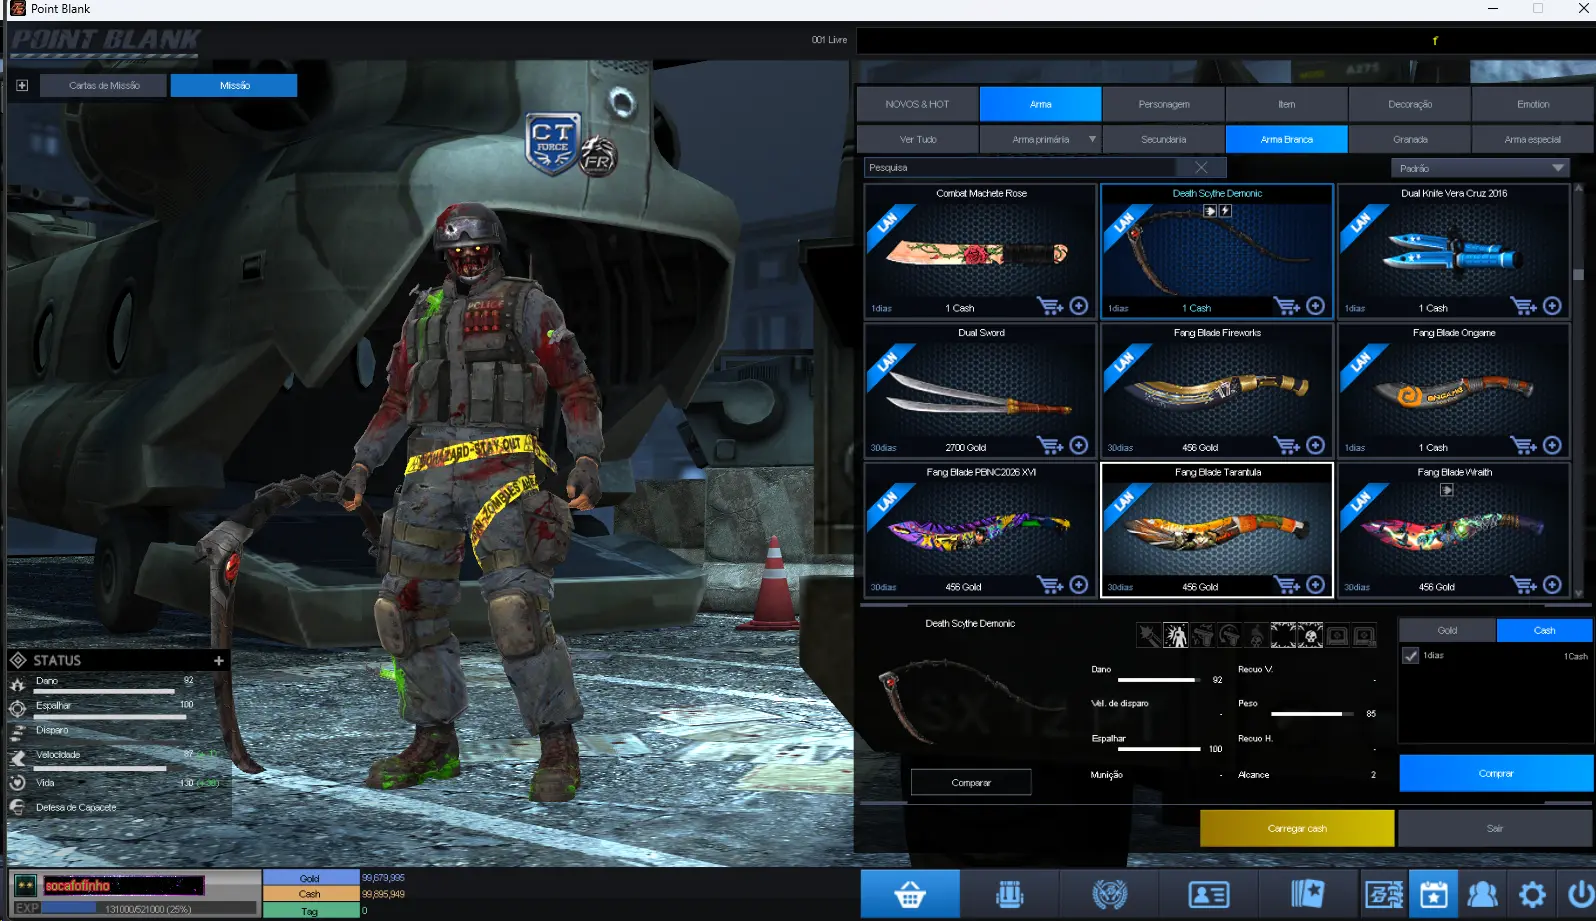Open the friends community icon

[1482, 894]
